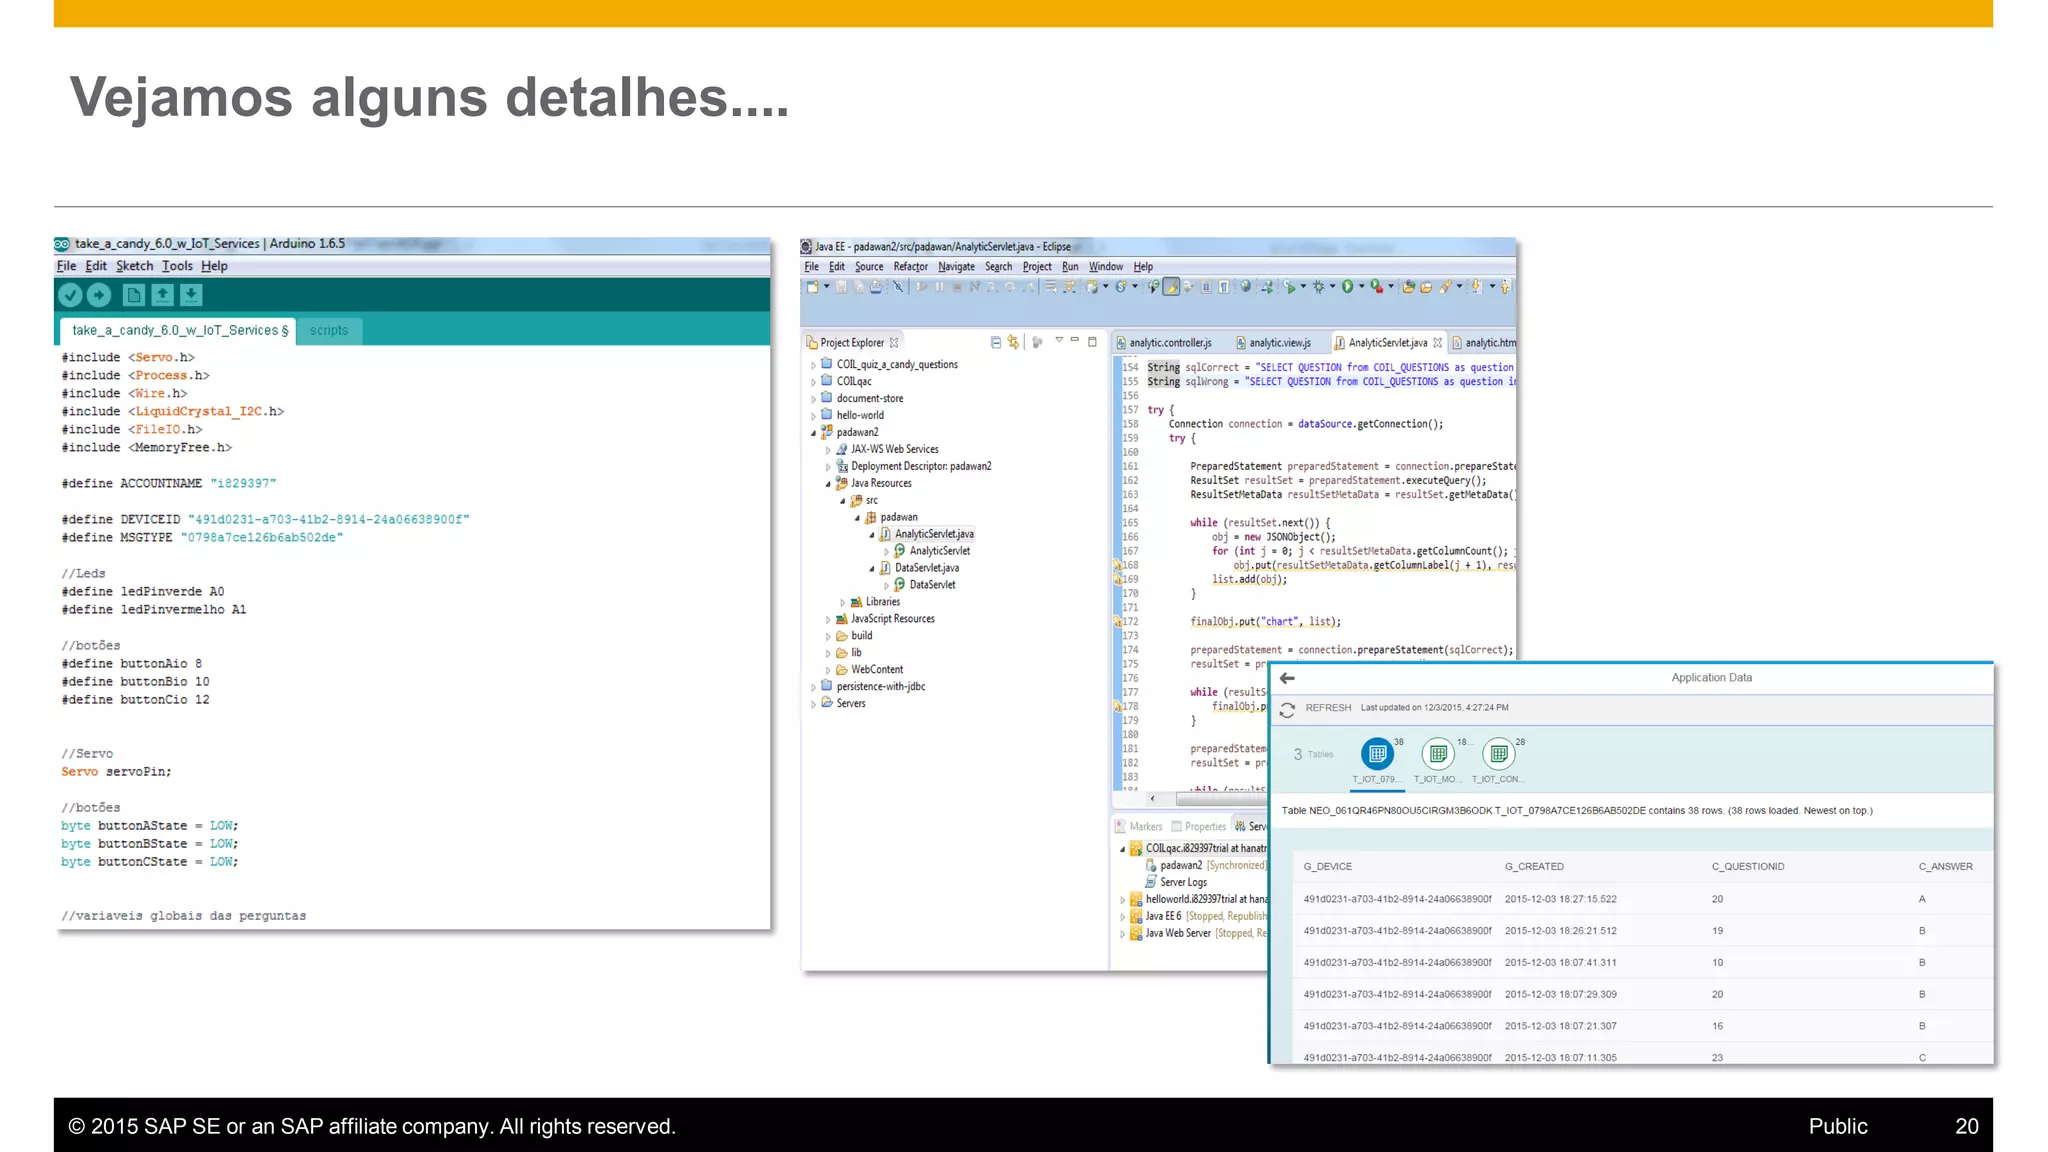Open the Markers tab in bottom panel

[1139, 827]
